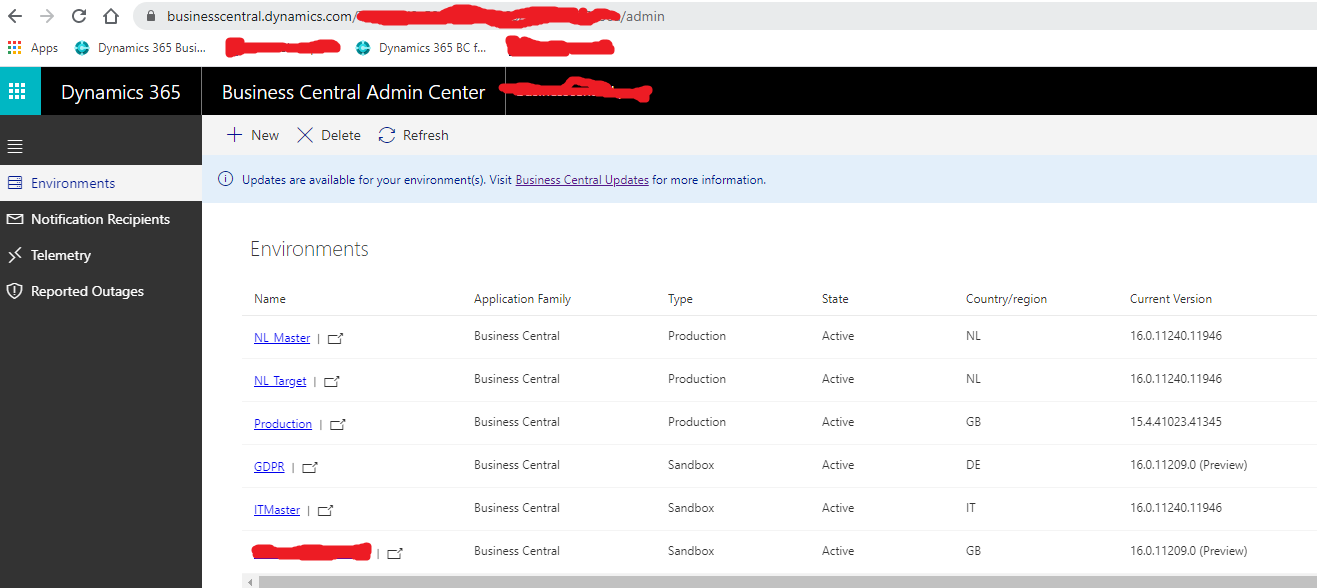
Task: Click the shield icon for Reported Outages
Action: (14, 291)
